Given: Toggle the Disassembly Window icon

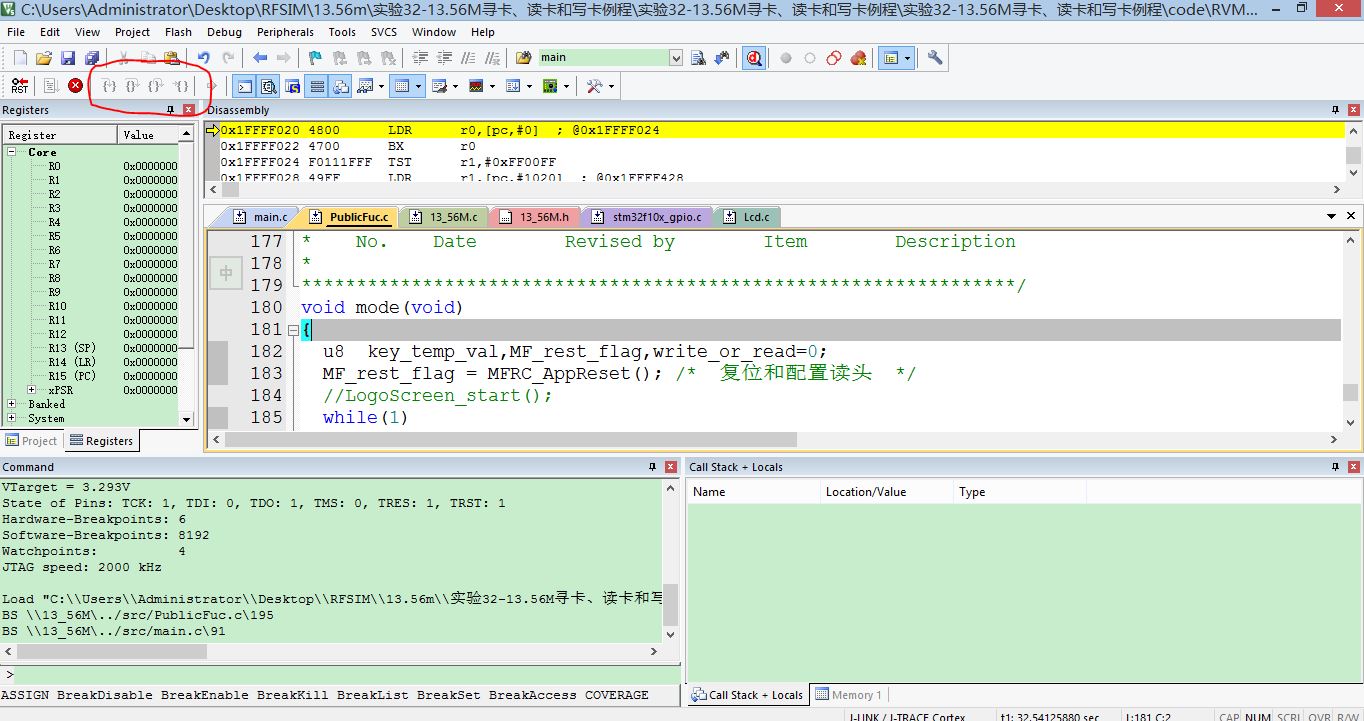Looking at the screenshot, I should [268, 86].
